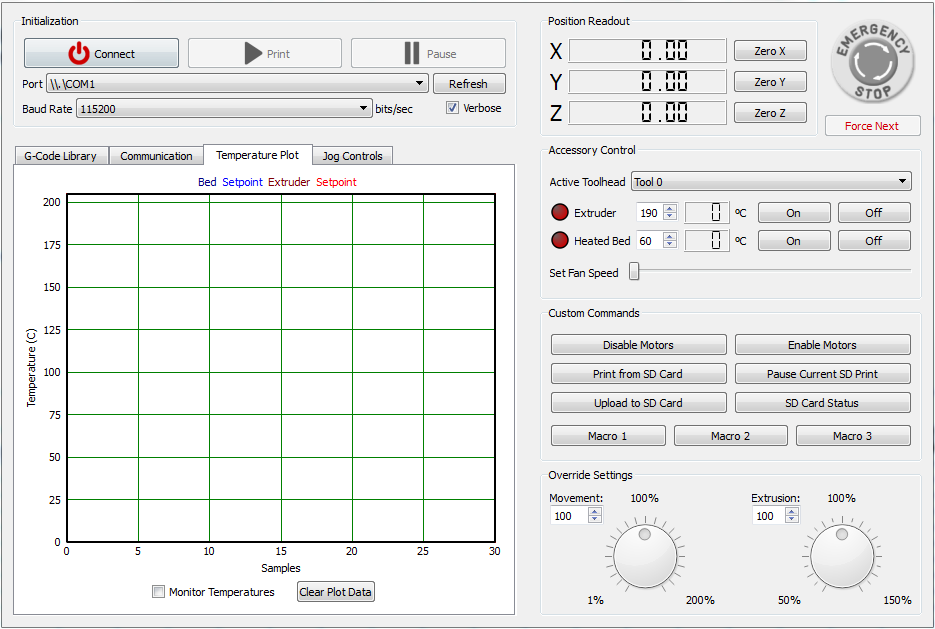Open the Jog Controls tab

352,156
